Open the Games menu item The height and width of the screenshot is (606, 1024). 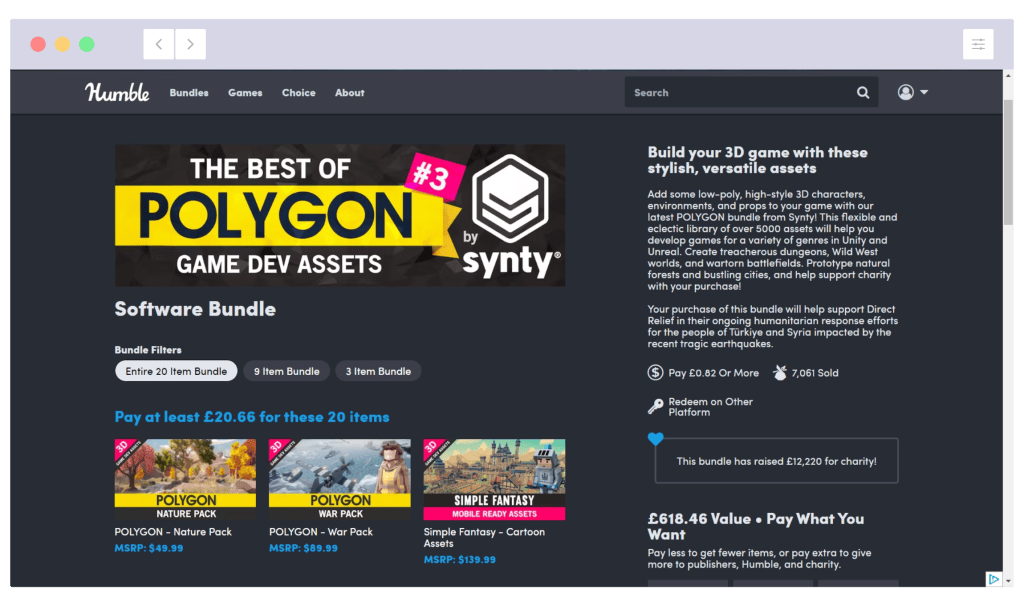point(245,93)
